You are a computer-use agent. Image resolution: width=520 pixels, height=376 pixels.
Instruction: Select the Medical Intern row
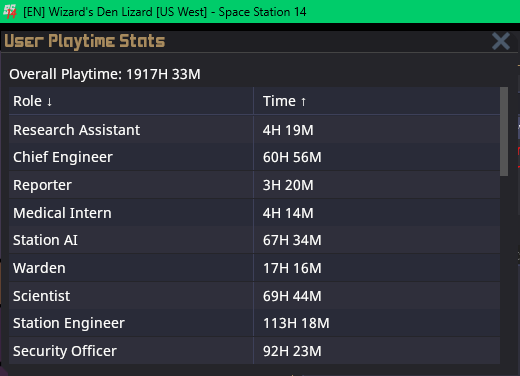coord(254,213)
